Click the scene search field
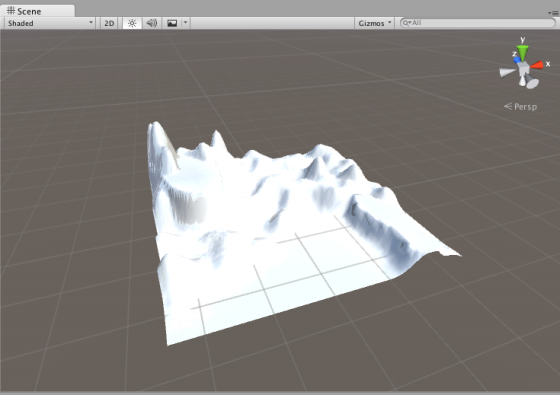Image resolution: width=560 pixels, height=395 pixels. click(478, 23)
